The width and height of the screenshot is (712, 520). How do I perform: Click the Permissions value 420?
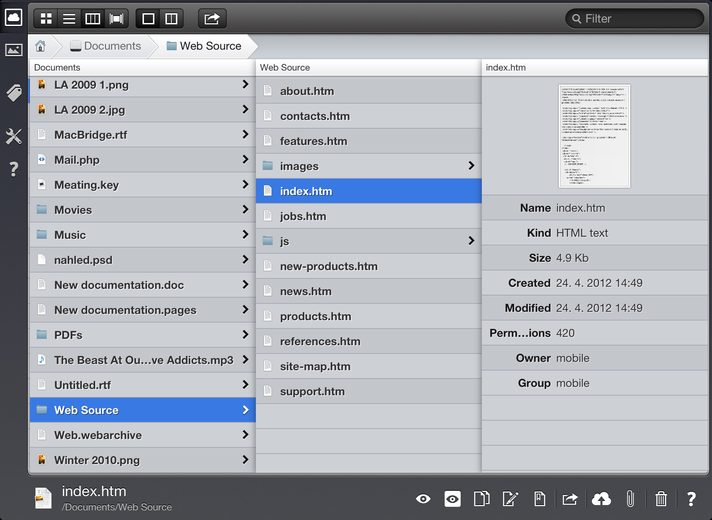tap(565, 333)
